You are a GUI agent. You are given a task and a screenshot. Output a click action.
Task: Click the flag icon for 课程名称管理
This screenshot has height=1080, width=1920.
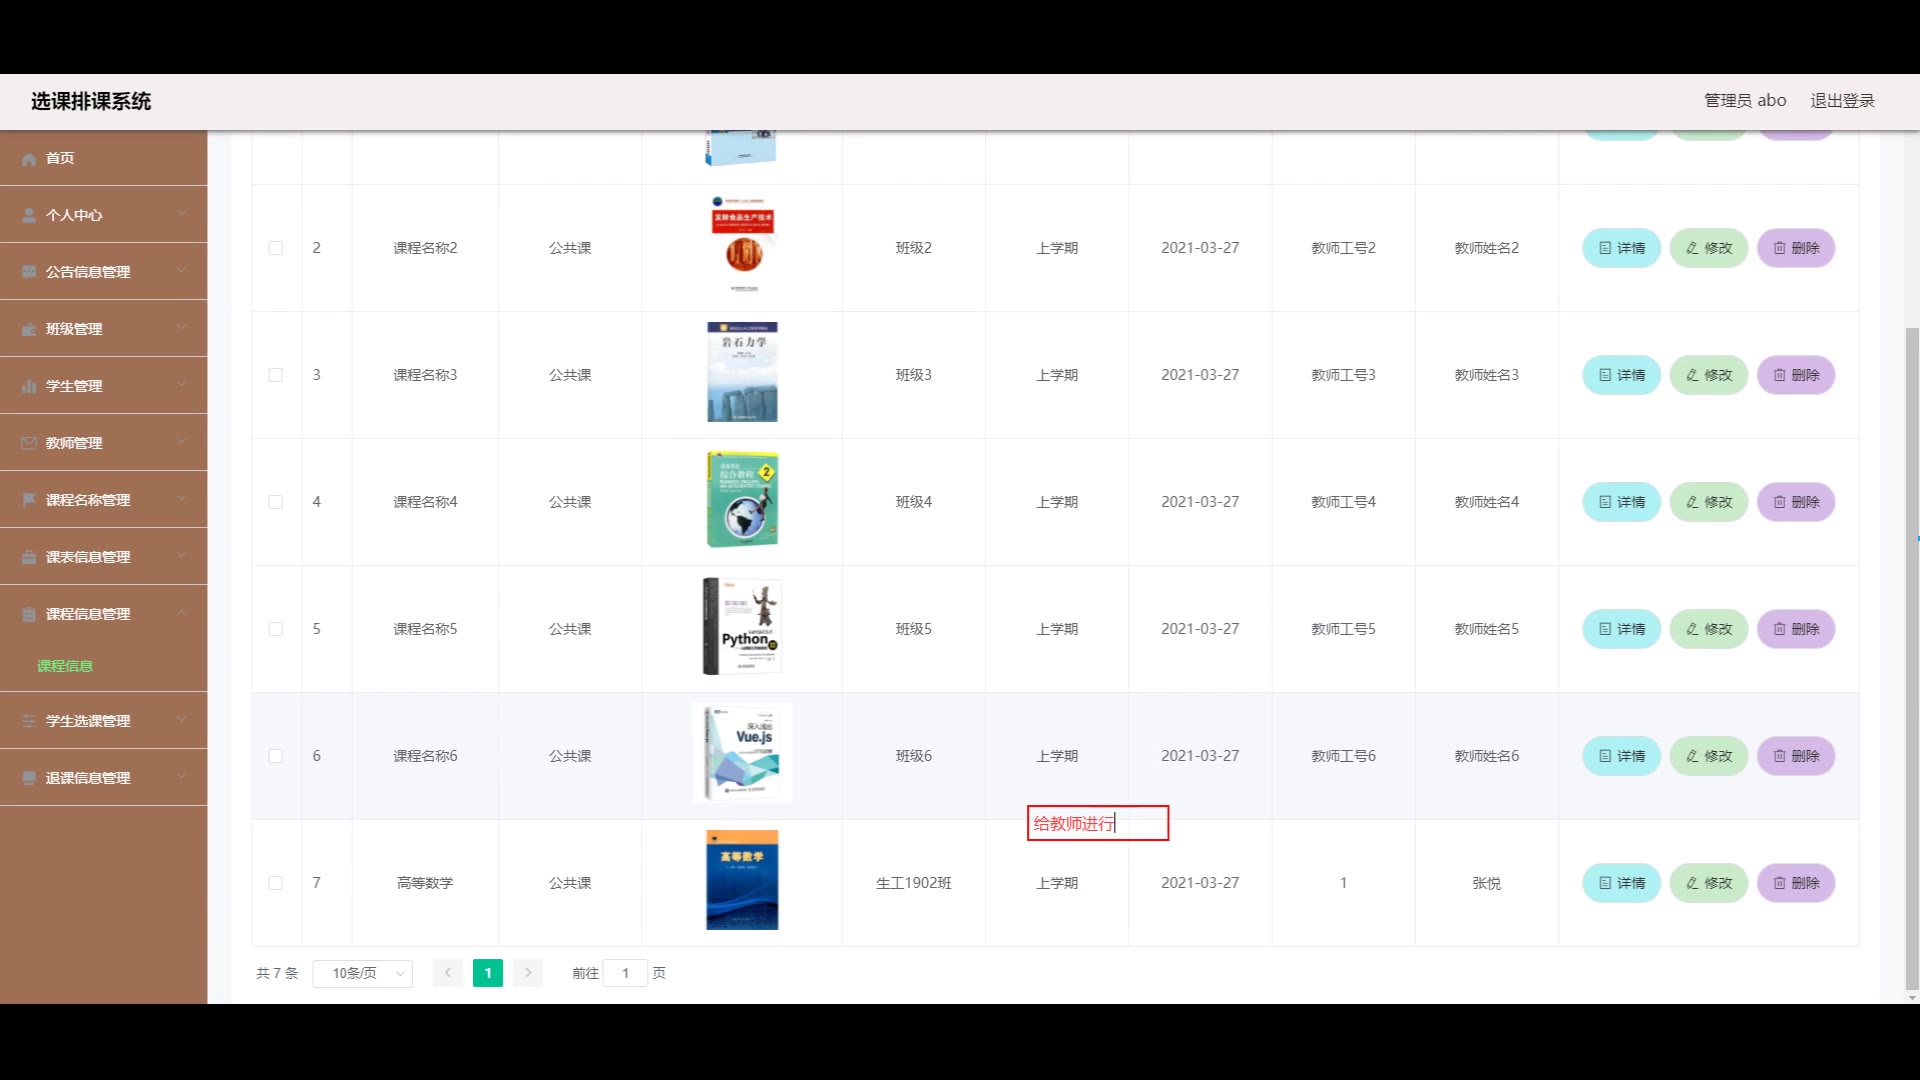coord(29,500)
